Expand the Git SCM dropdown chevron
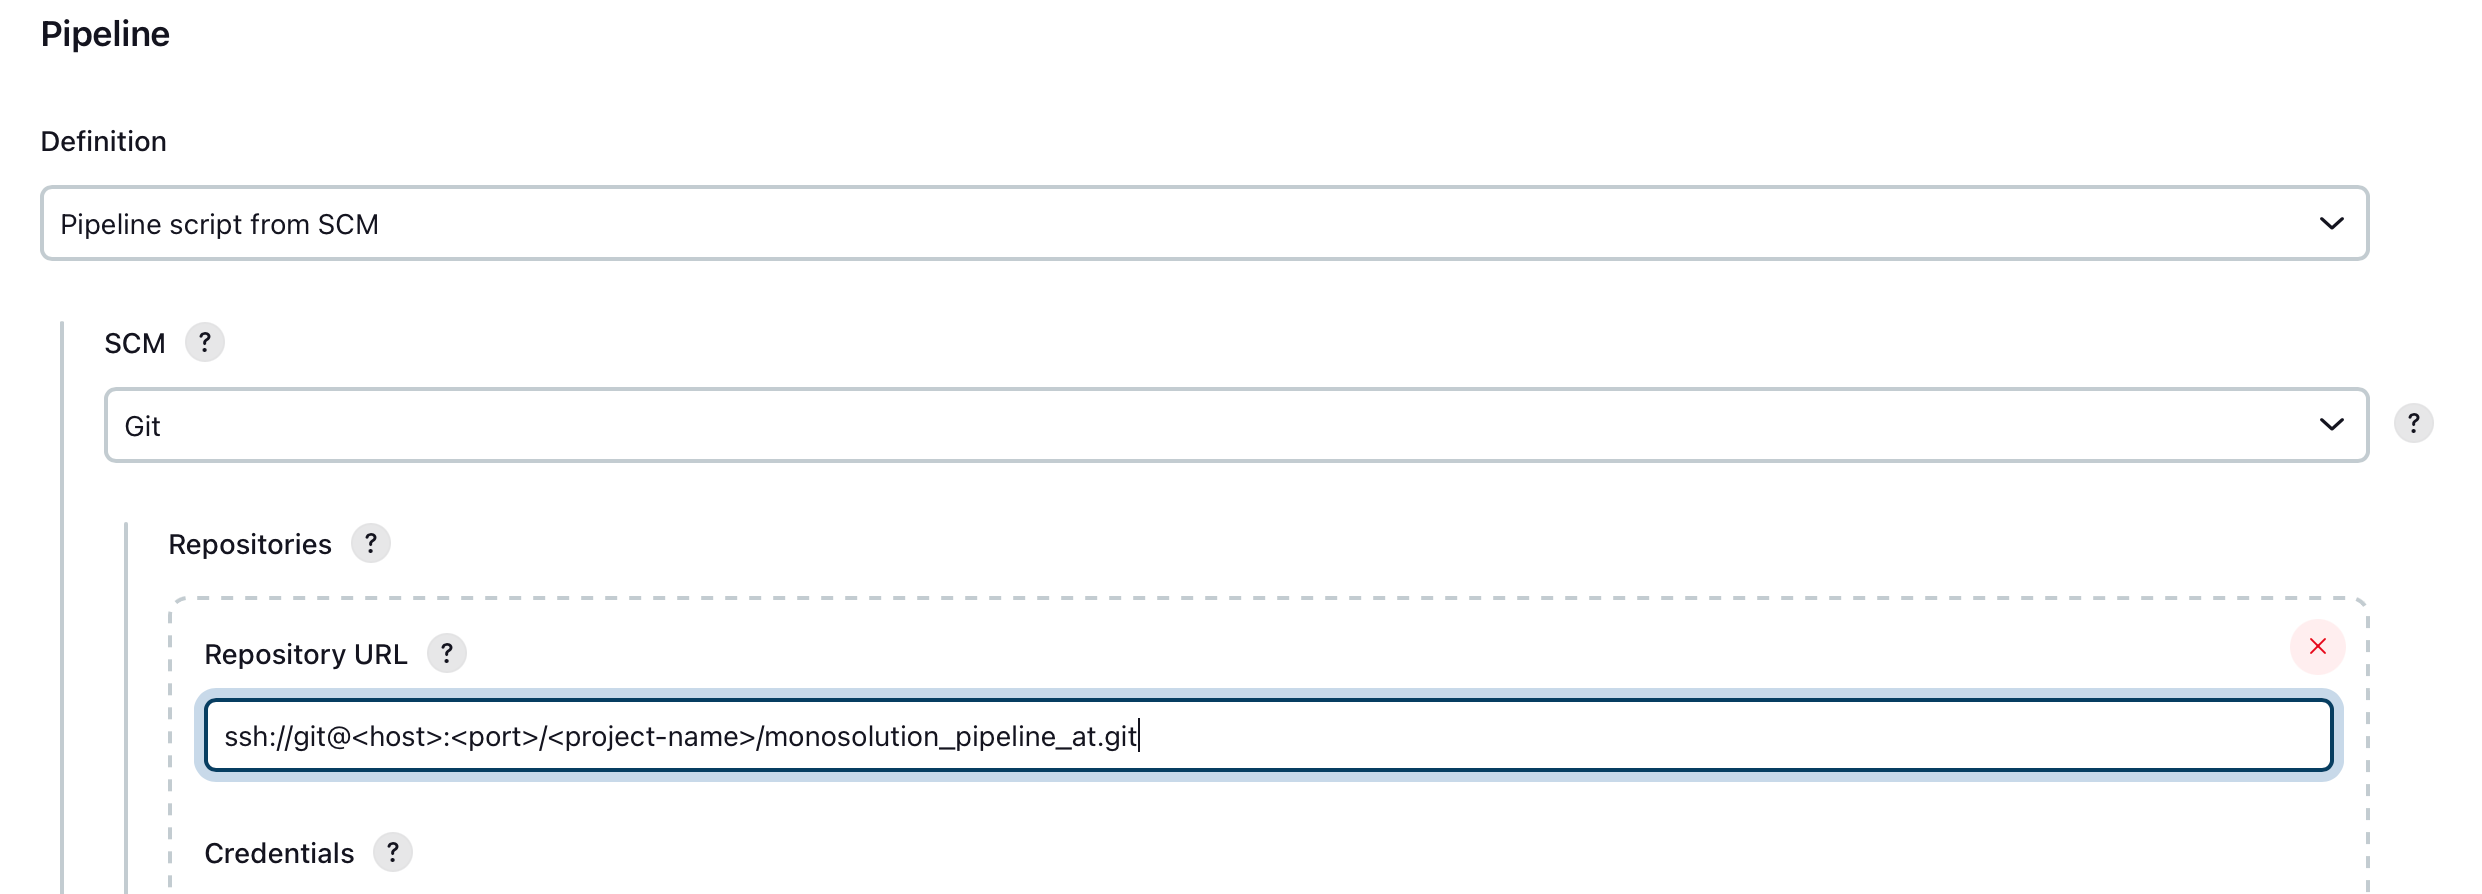The image size is (2482, 894). click(2331, 425)
